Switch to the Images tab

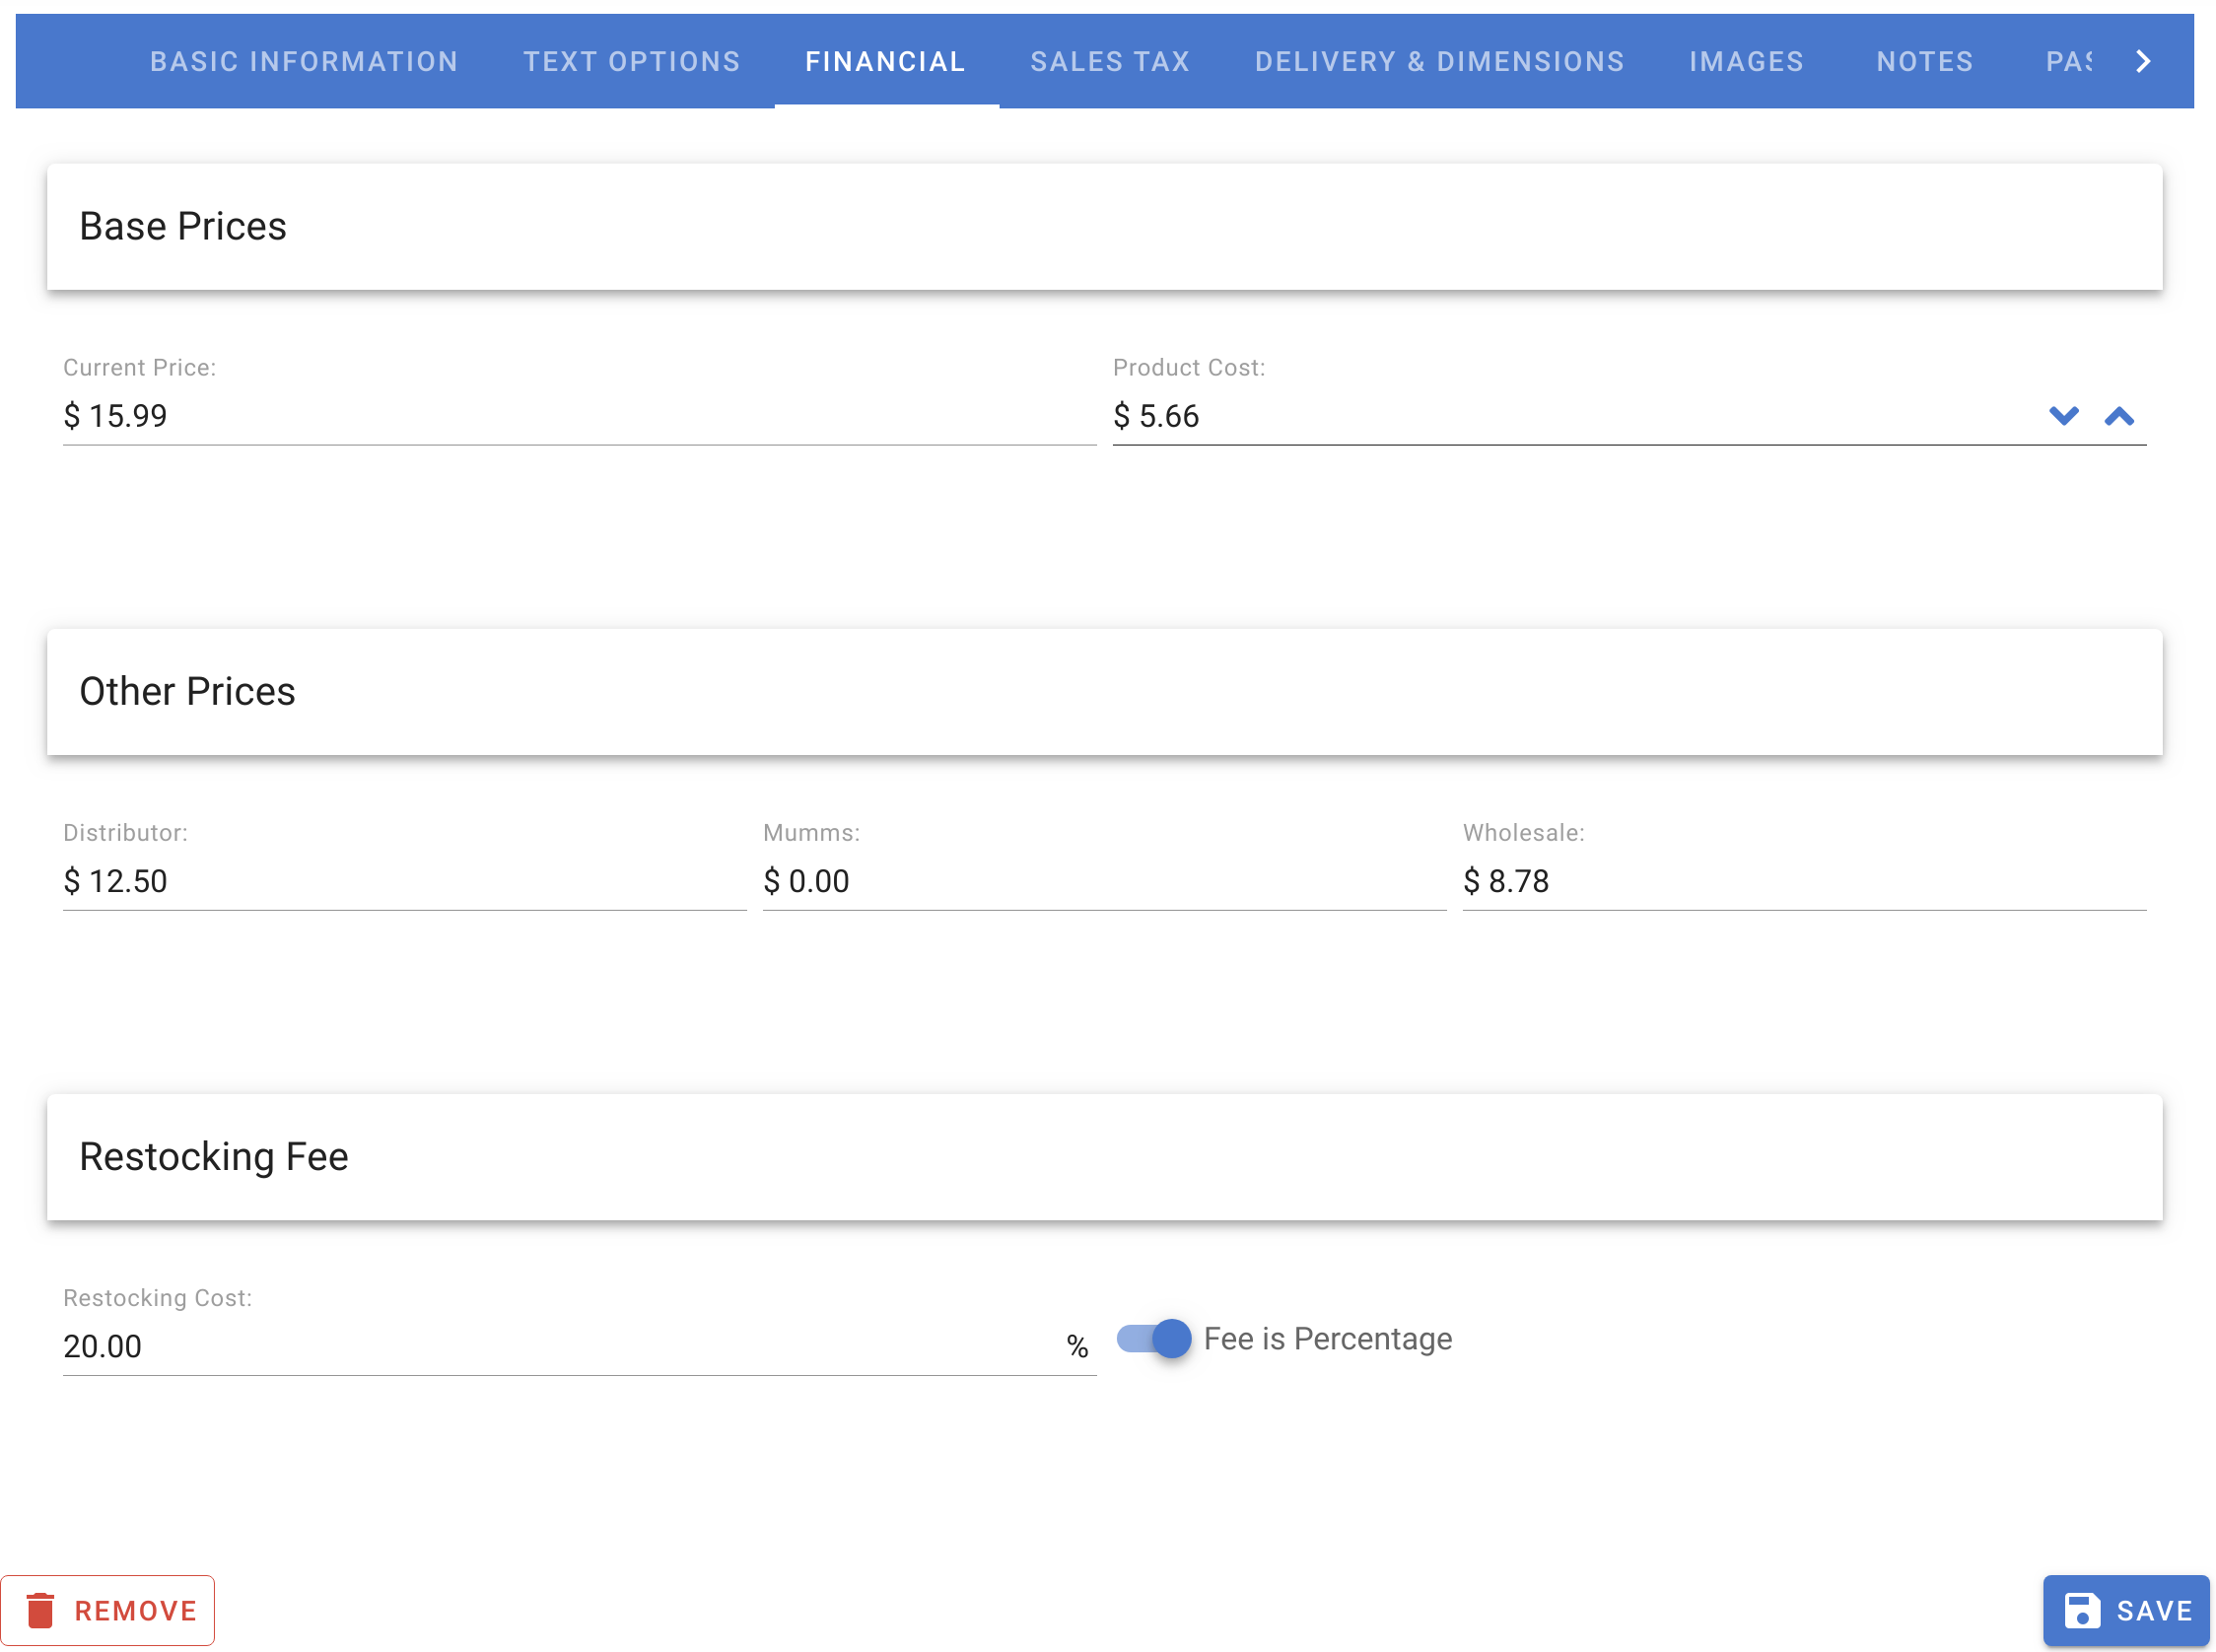pyautogui.click(x=1745, y=61)
